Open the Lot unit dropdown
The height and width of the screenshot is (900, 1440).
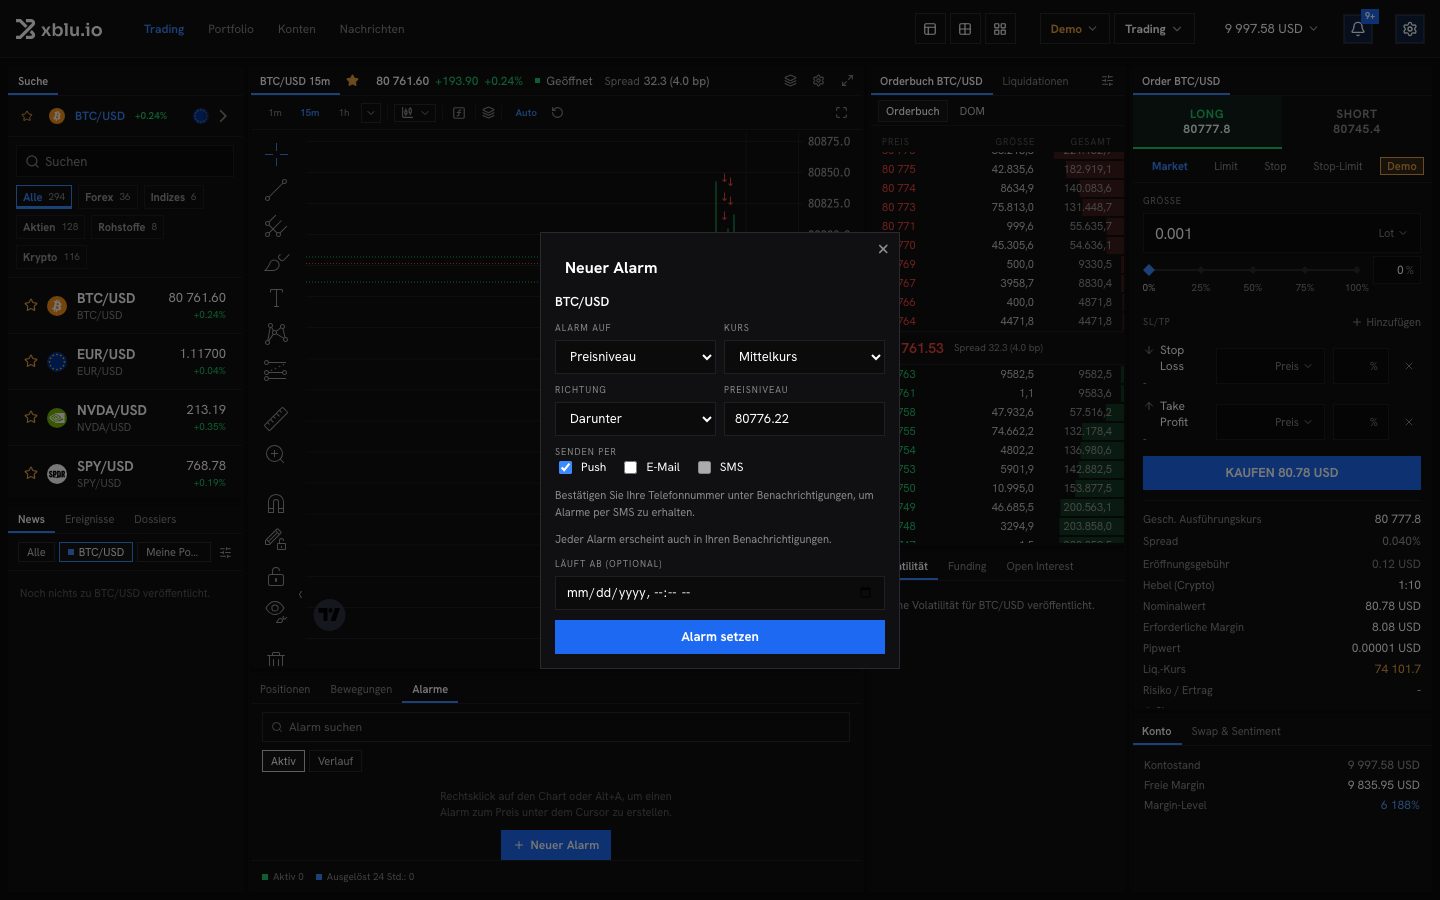1392,234
